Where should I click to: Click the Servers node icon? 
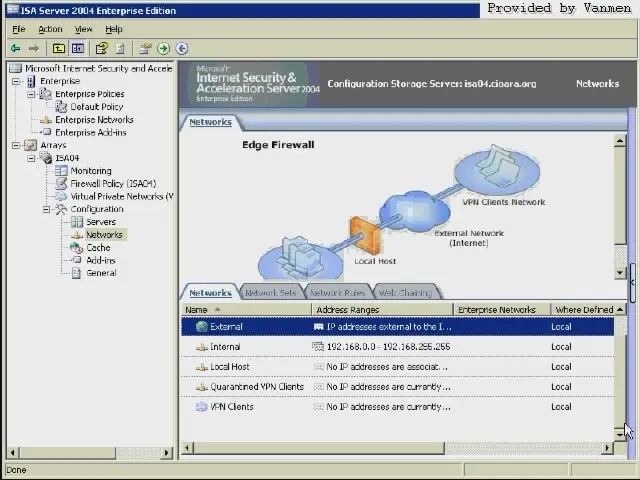[77, 222]
